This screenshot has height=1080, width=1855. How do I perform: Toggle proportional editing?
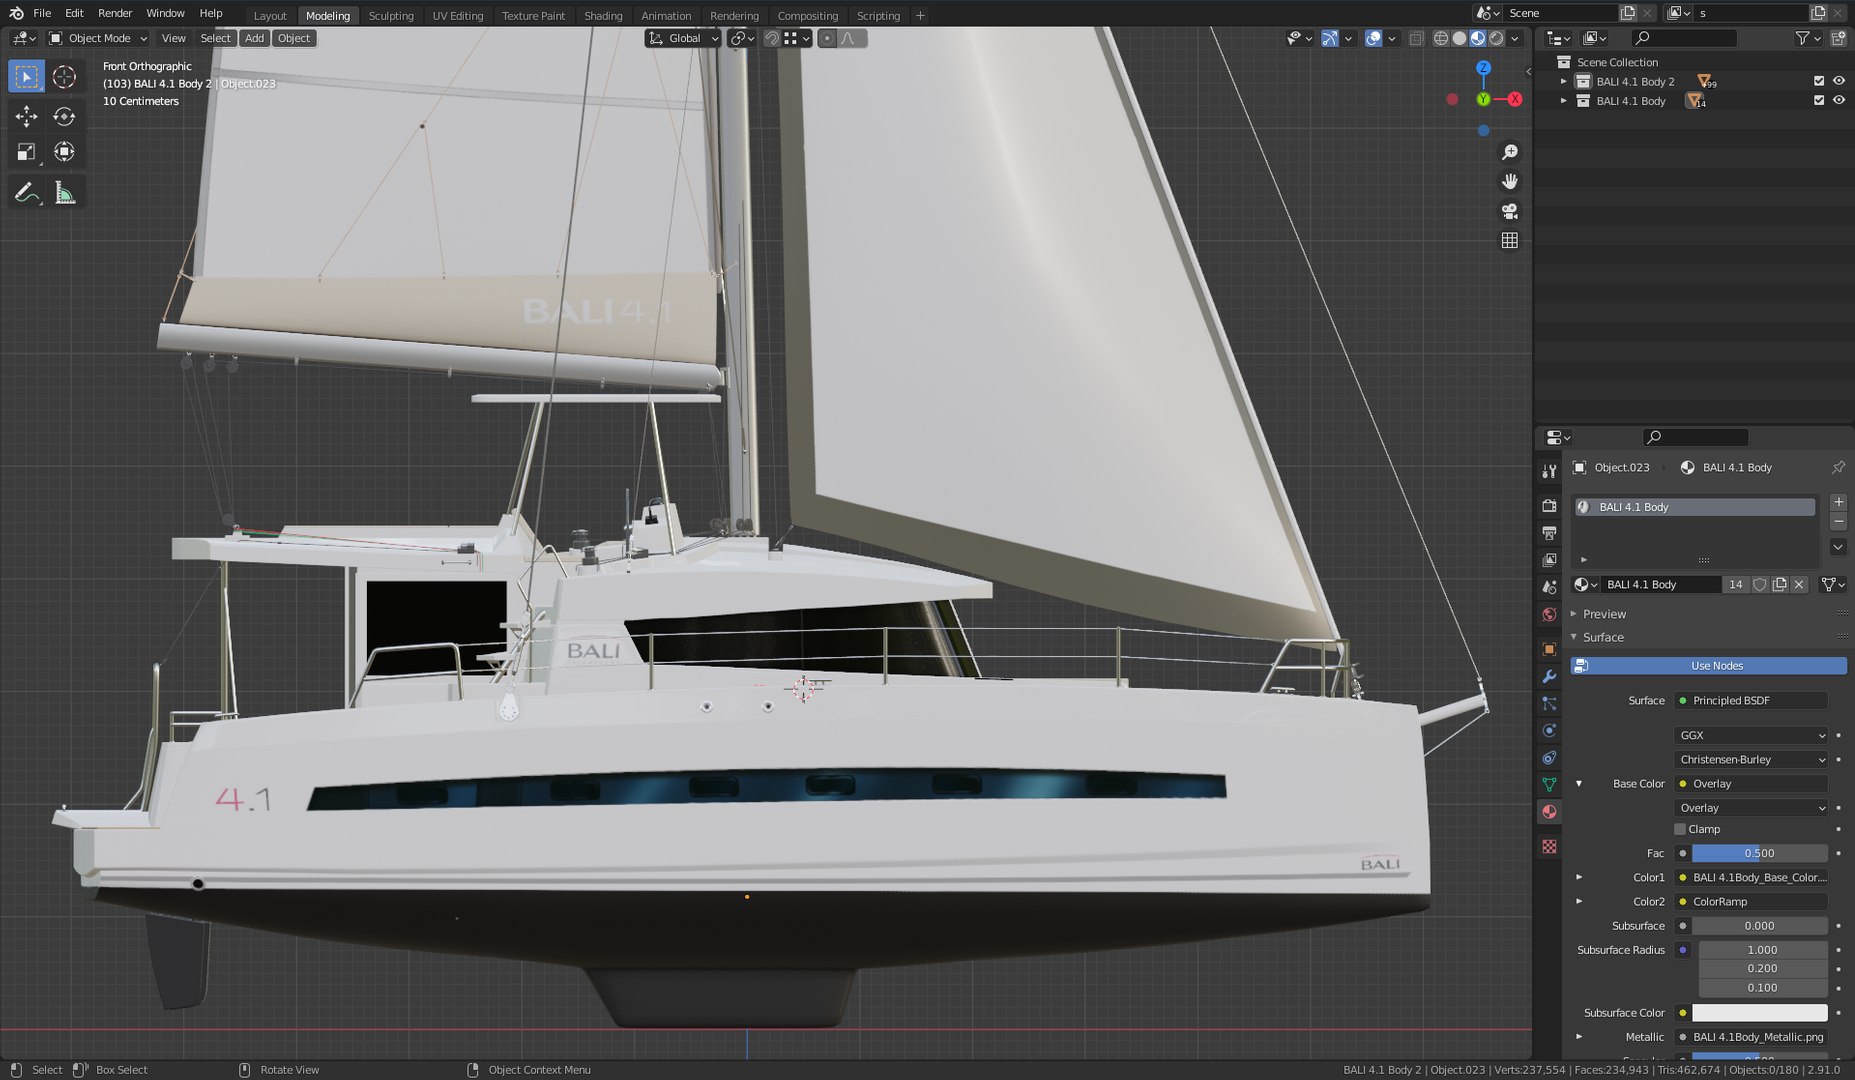[827, 38]
